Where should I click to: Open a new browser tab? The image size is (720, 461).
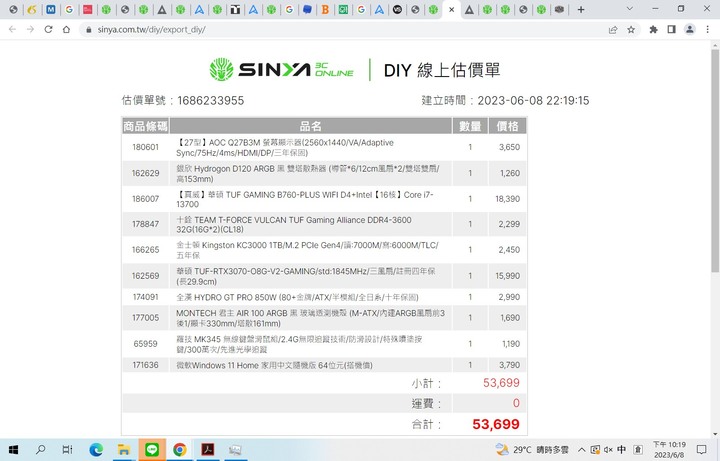581,9
